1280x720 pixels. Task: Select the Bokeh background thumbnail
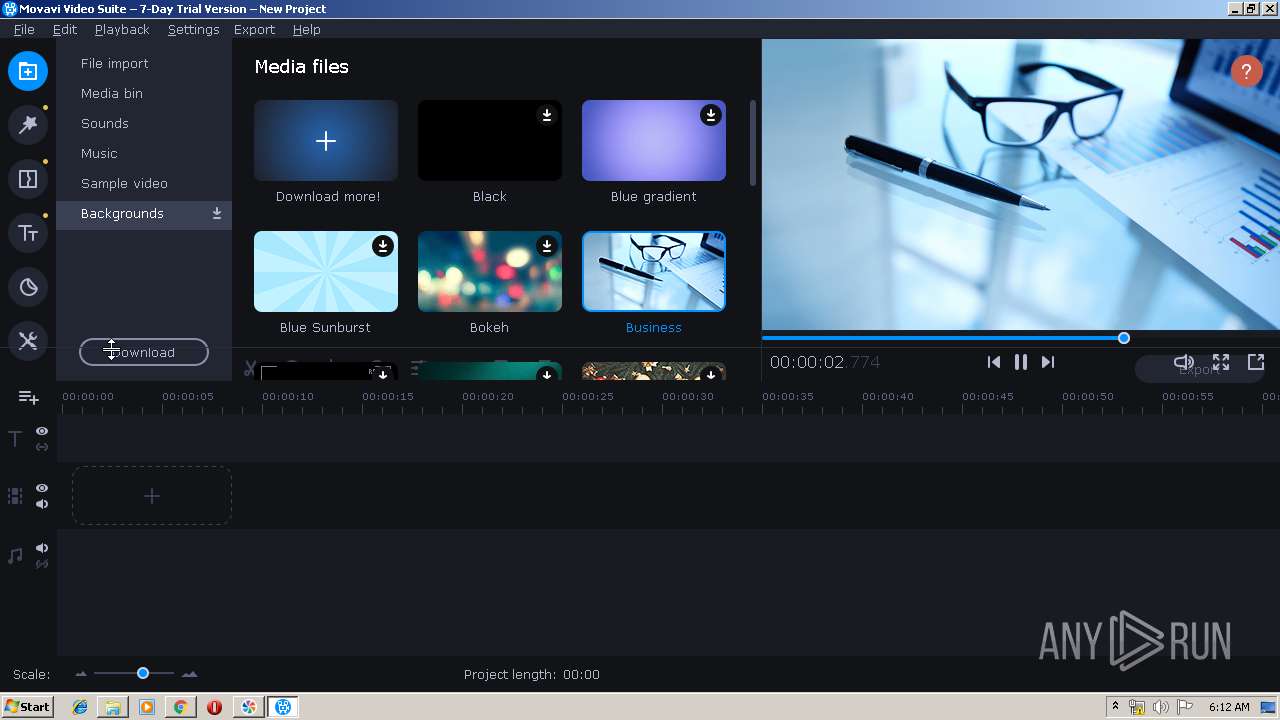490,272
